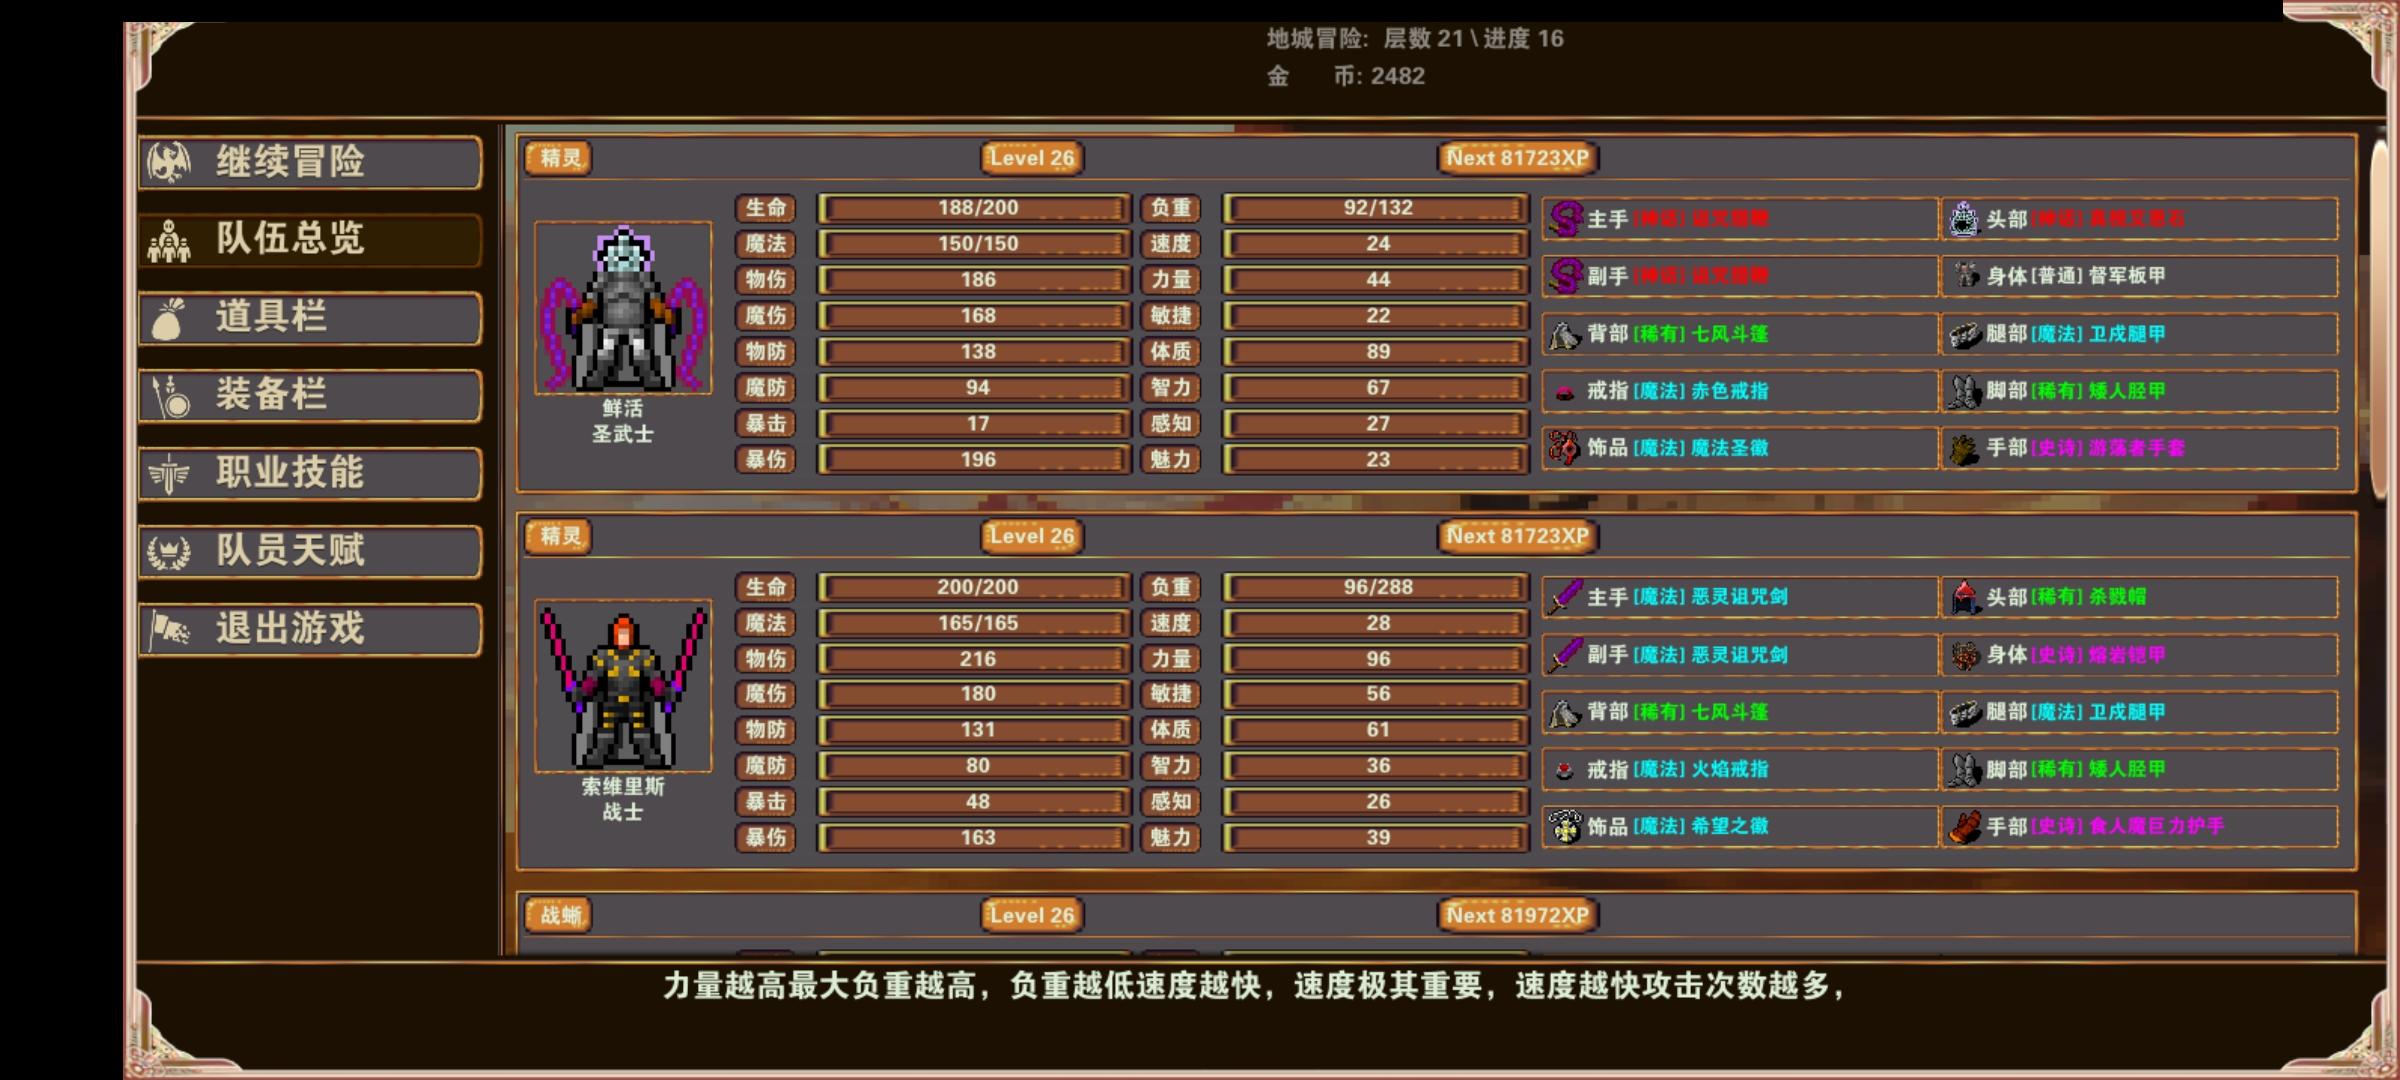Click 索维里斯's 物伤 value 216
The width and height of the screenshot is (2400, 1080).
pos(977,659)
